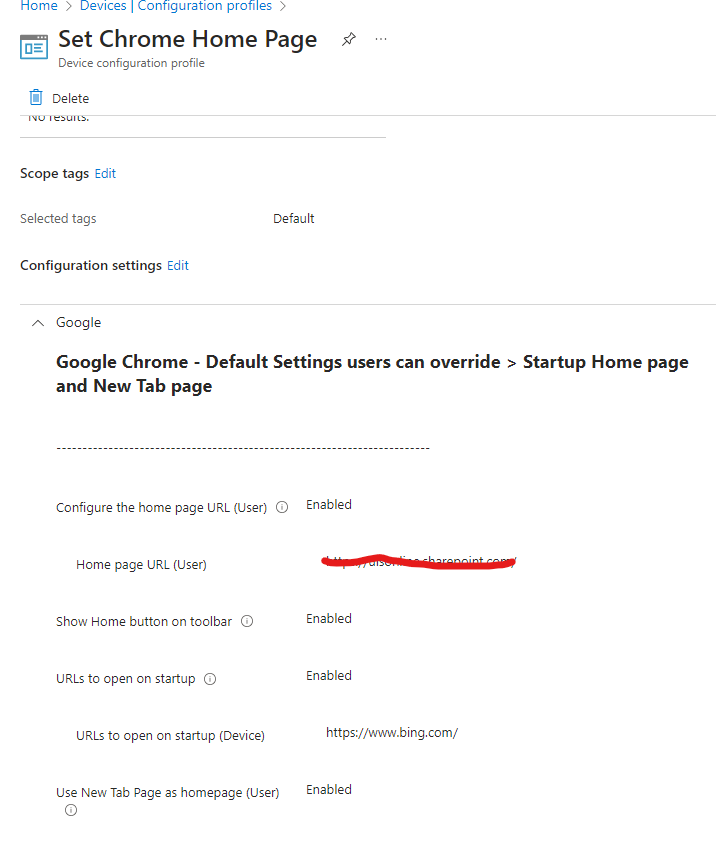Click the Selected tags label
This screenshot has width=716, height=856.
(58, 219)
